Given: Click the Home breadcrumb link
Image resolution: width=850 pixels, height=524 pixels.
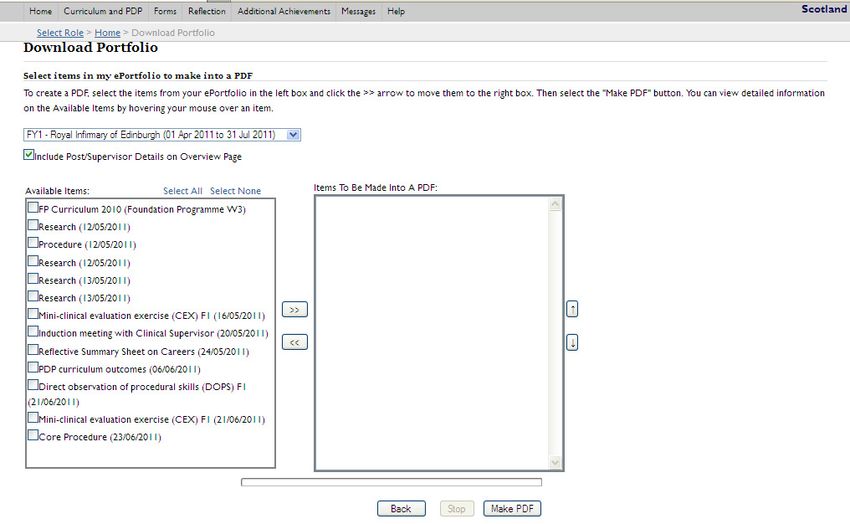Looking at the screenshot, I should [x=107, y=33].
